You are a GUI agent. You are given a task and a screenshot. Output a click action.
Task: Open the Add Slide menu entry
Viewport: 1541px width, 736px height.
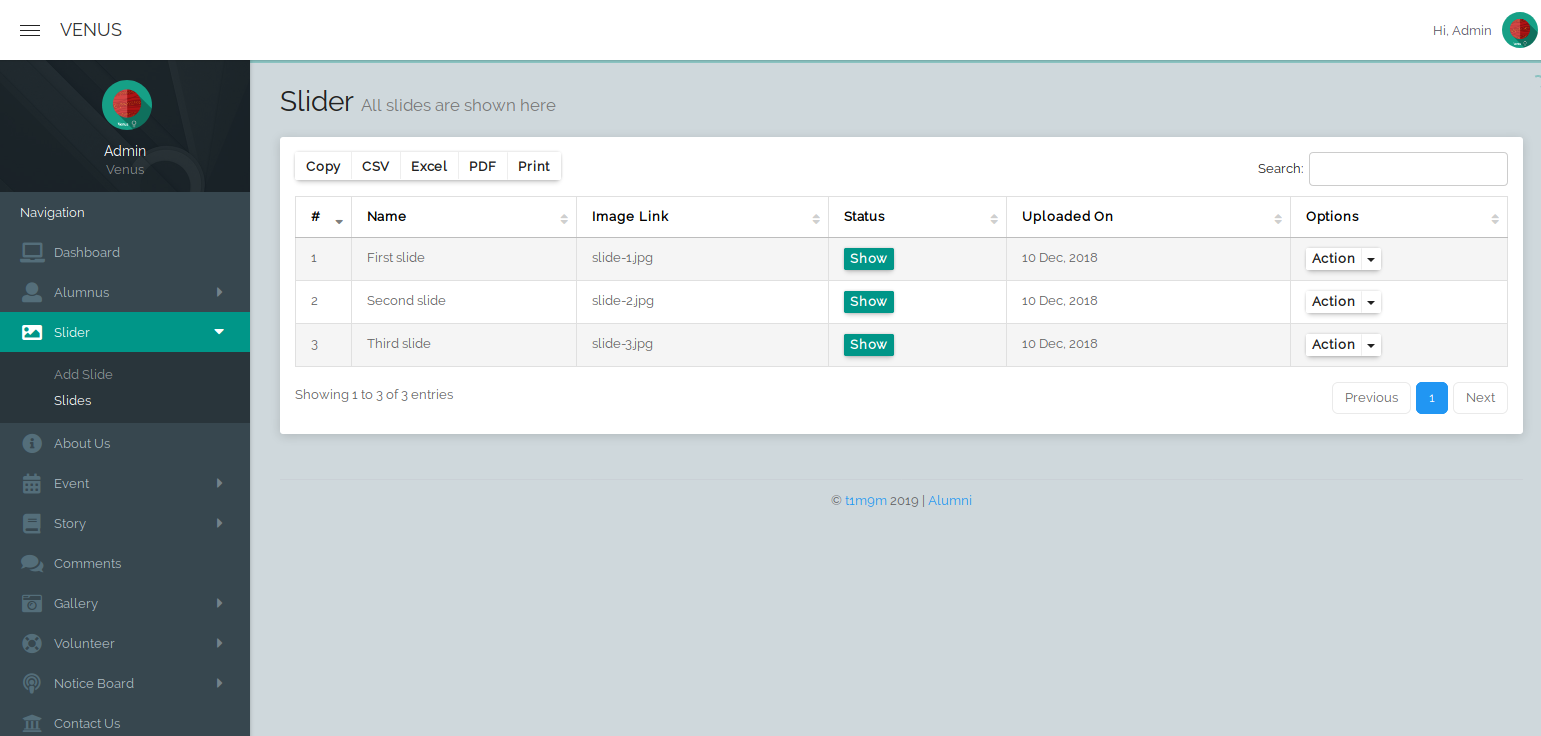[x=83, y=374]
